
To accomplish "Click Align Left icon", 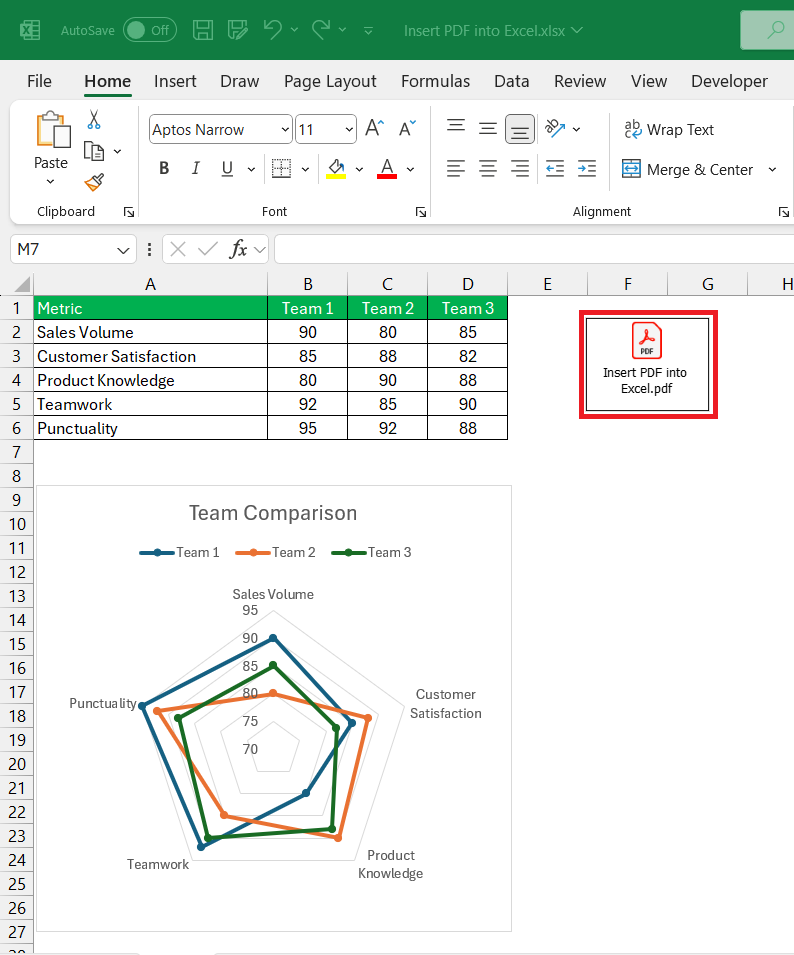I will click(455, 169).
